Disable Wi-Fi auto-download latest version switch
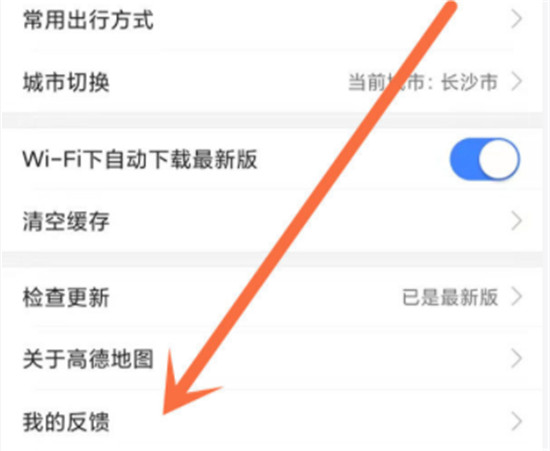Screen dimensions: 550x451 click(x=485, y=159)
